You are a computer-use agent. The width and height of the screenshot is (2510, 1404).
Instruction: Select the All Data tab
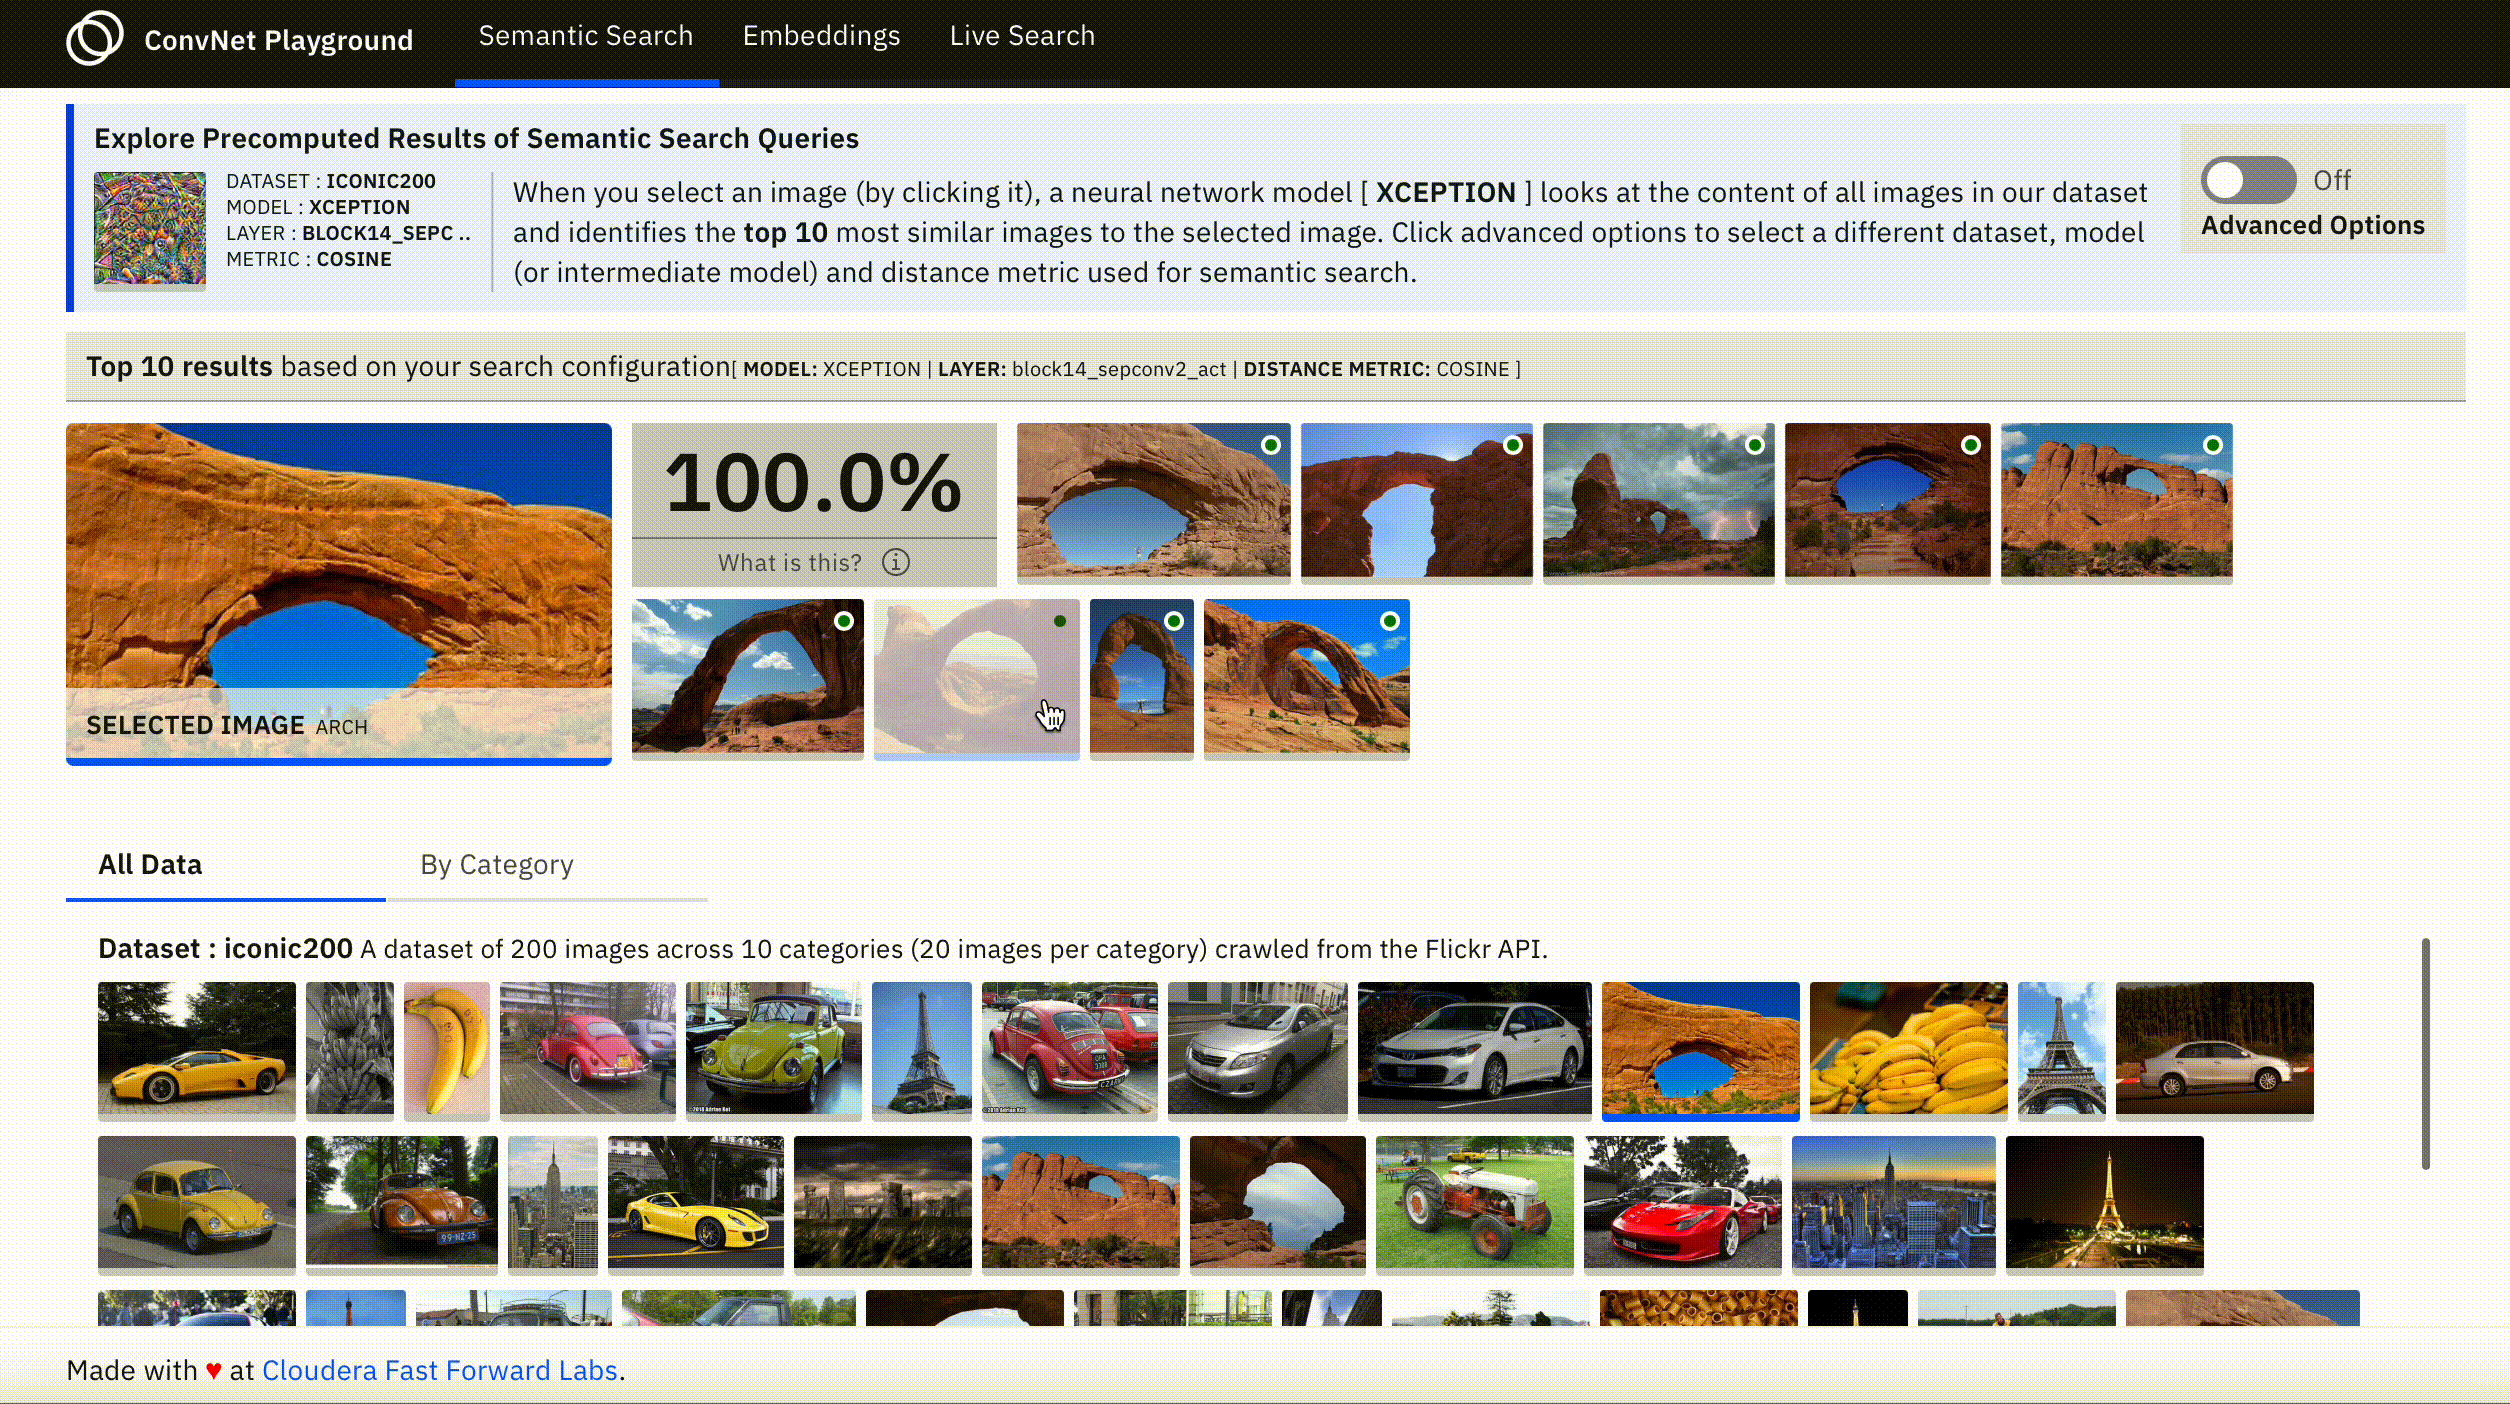pos(150,864)
